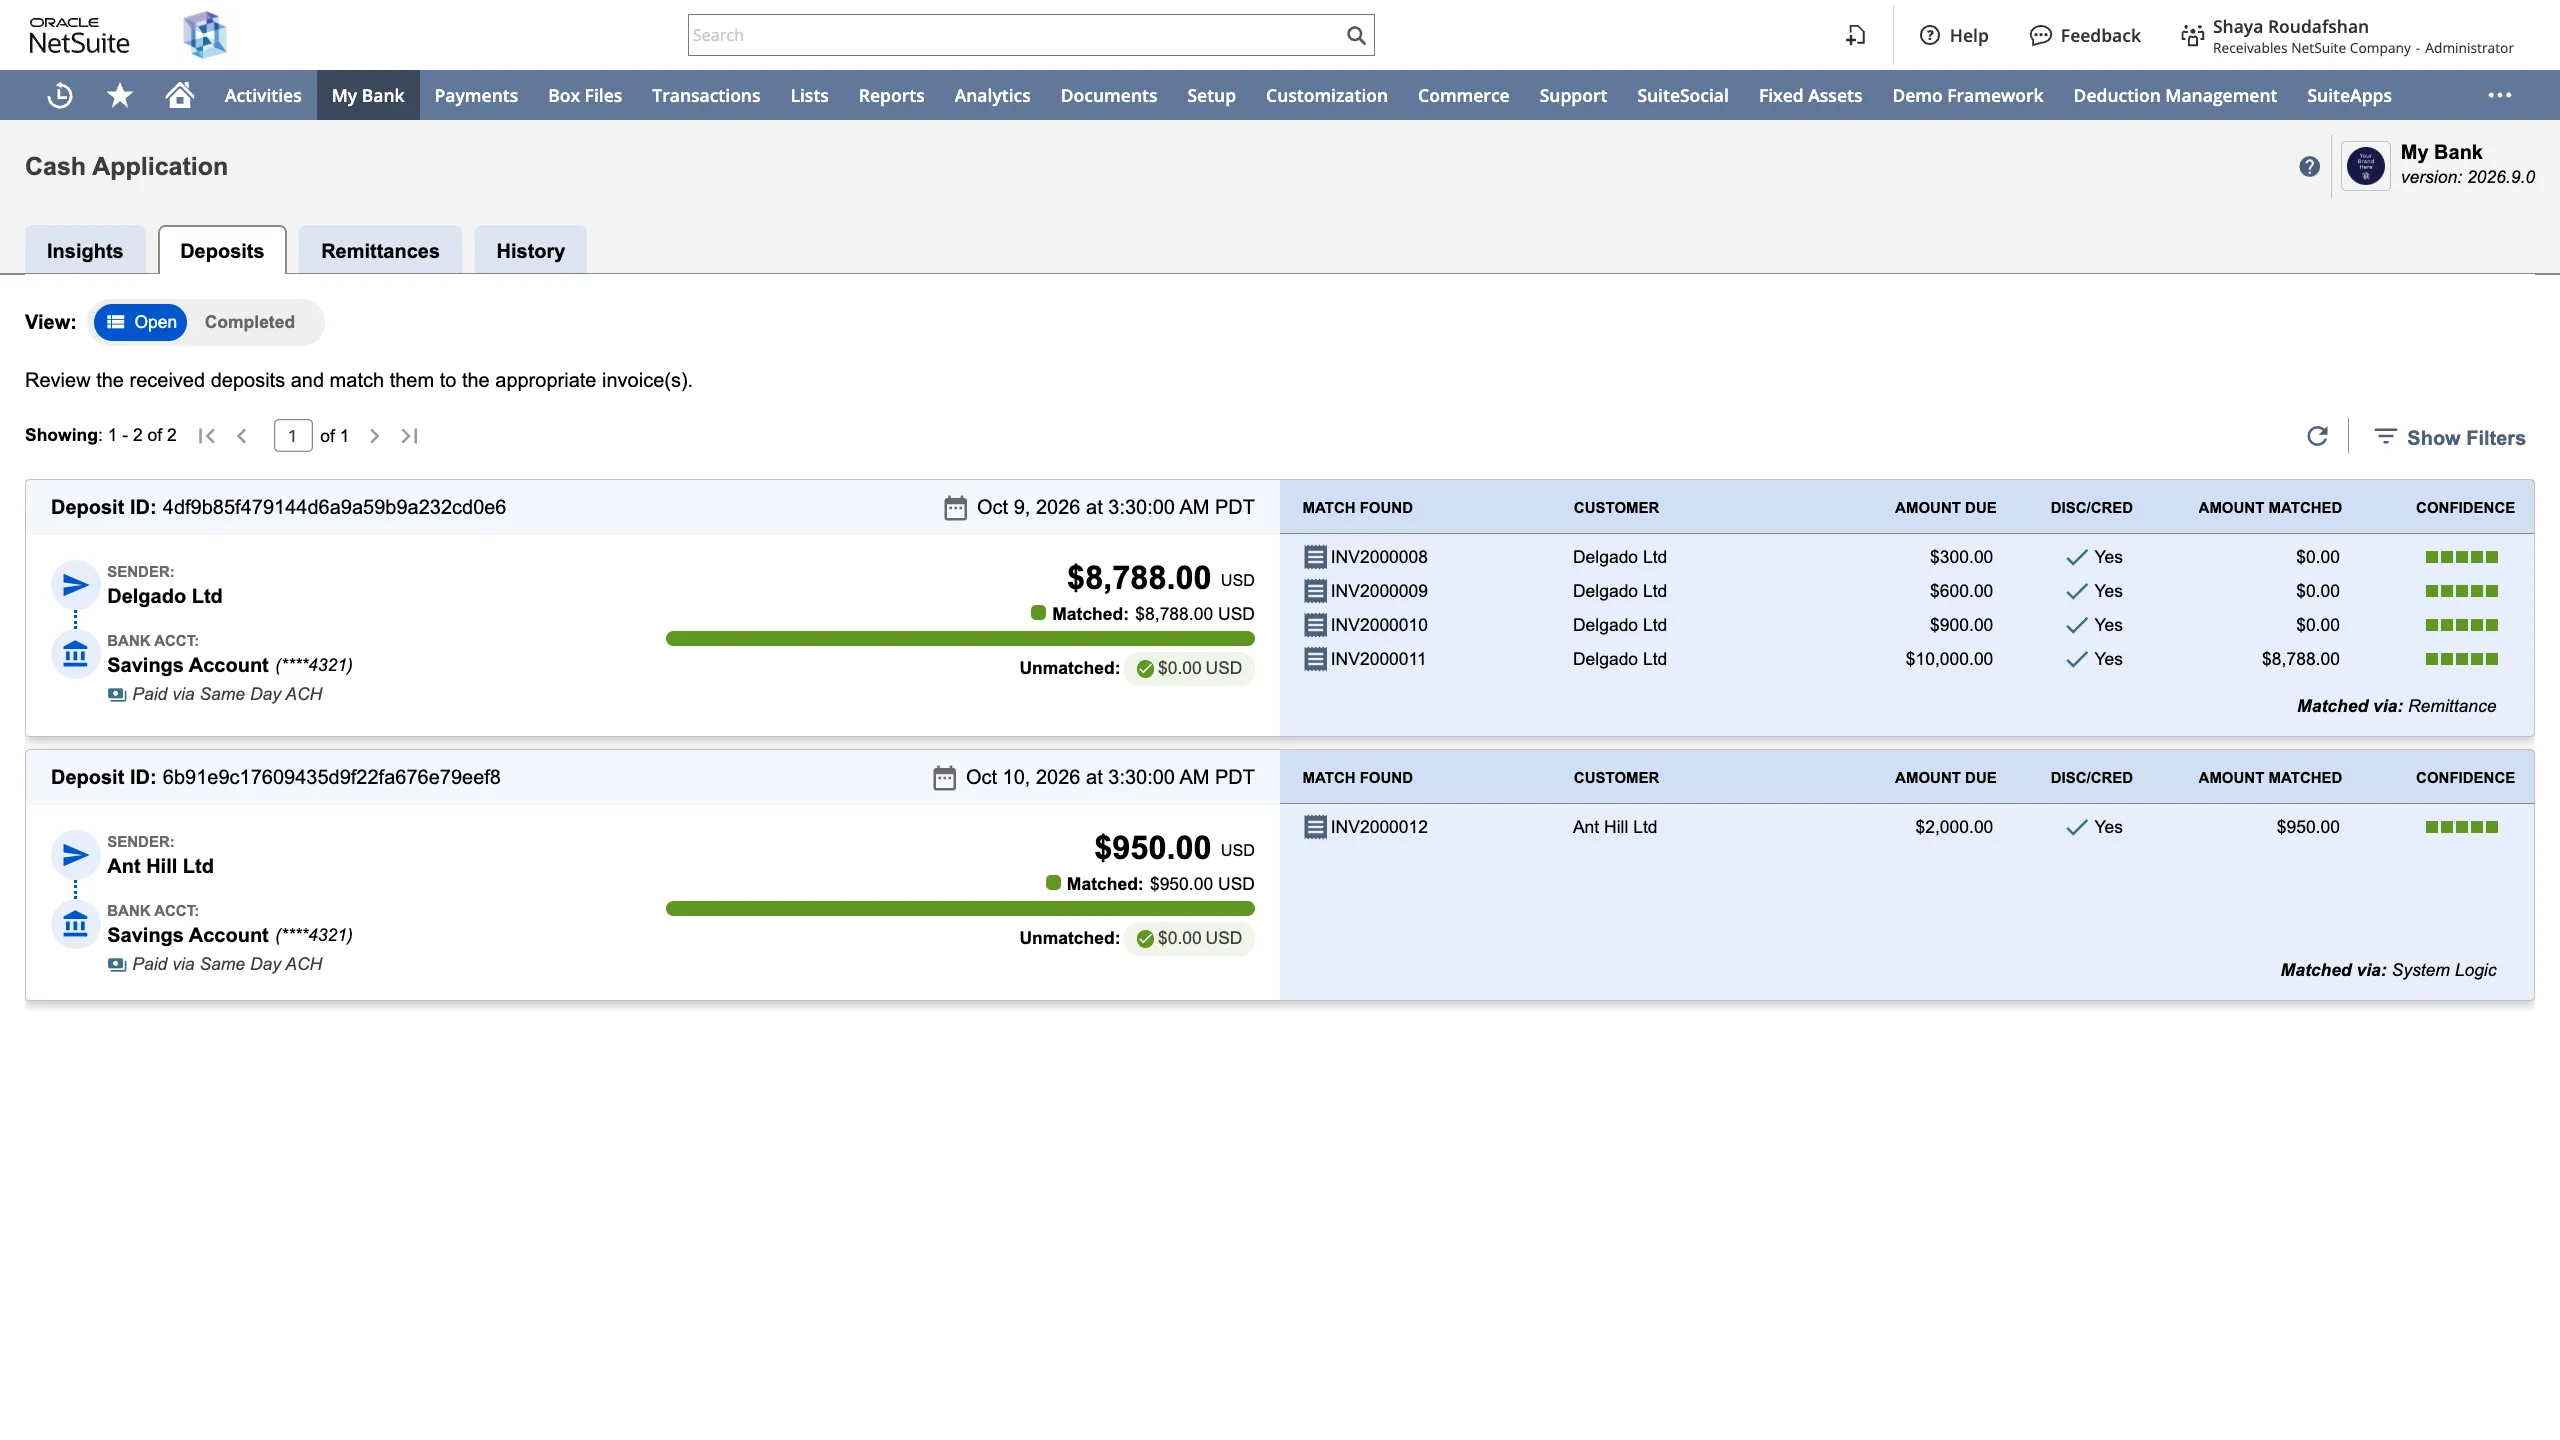Click the NetSuite cube logo

click(x=205, y=35)
